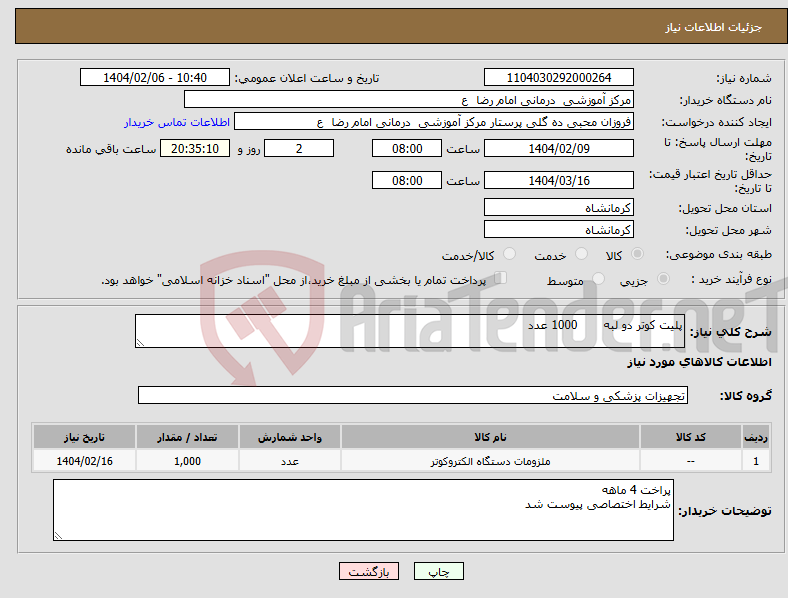788x598 pixels.
Task: Click the remaining time field 20:35:10
Action: tap(195, 149)
